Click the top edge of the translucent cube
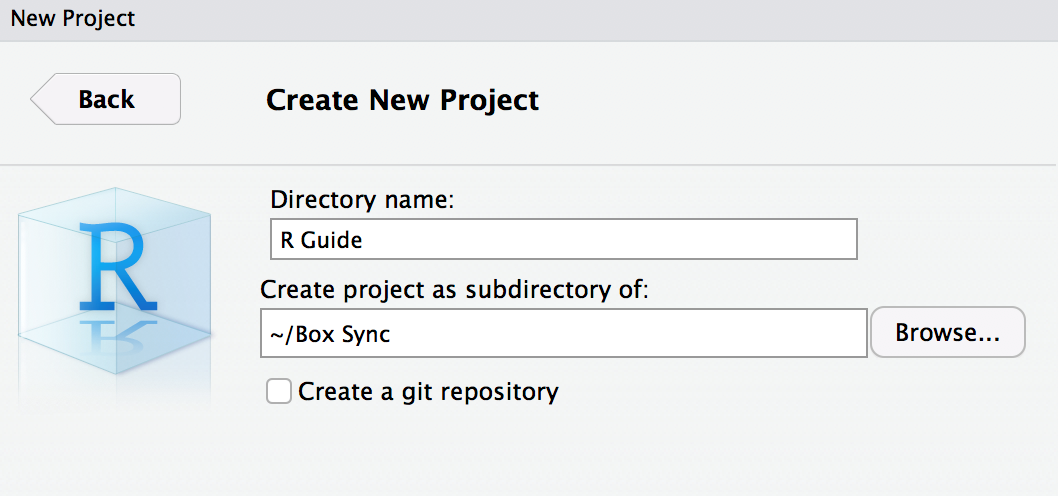Viewport: 1058px width, 496px height. tap(113, 194)
